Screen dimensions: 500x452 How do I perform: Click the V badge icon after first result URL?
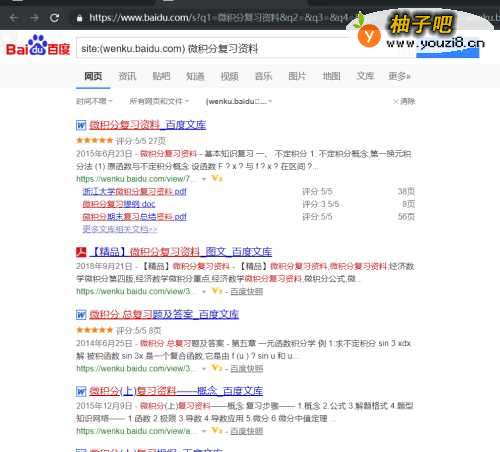click(x=217, y=179)
